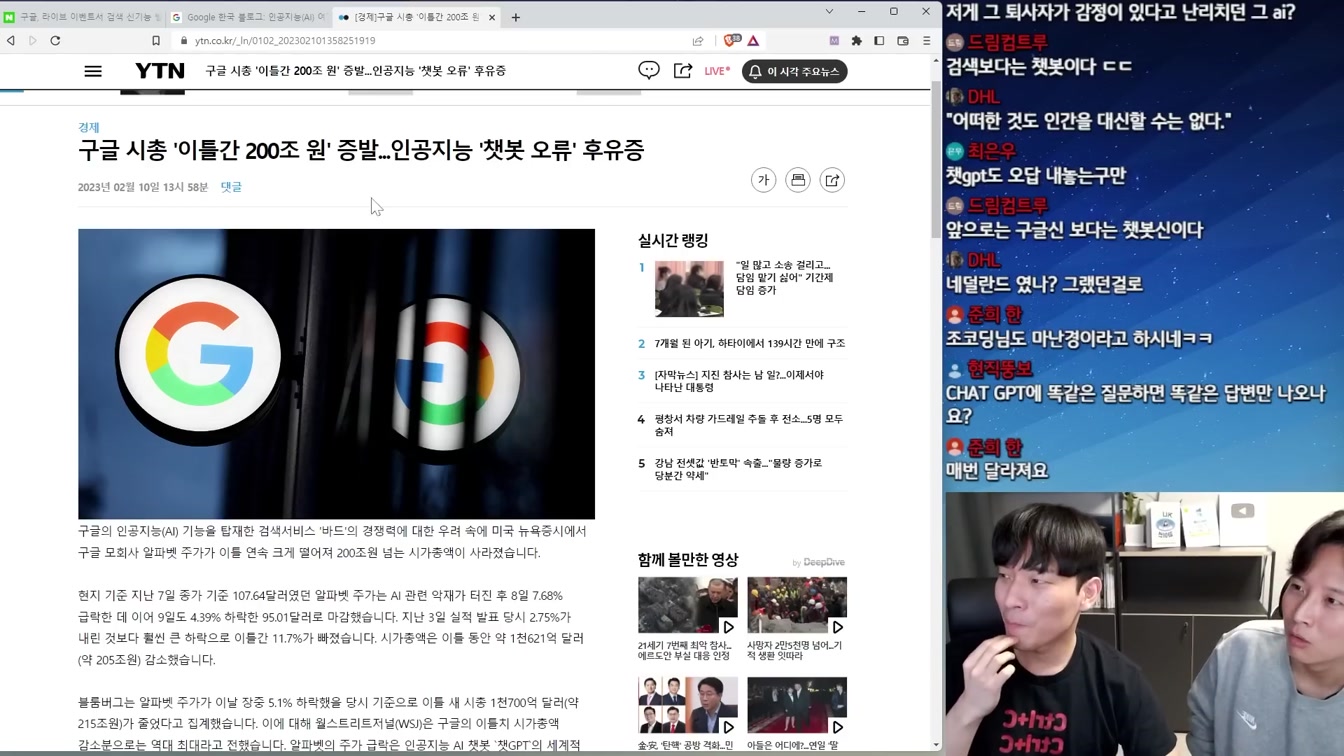Open the extensions puzzle icon
This screenshot has height=756, width=1344.
click(857, 41)
